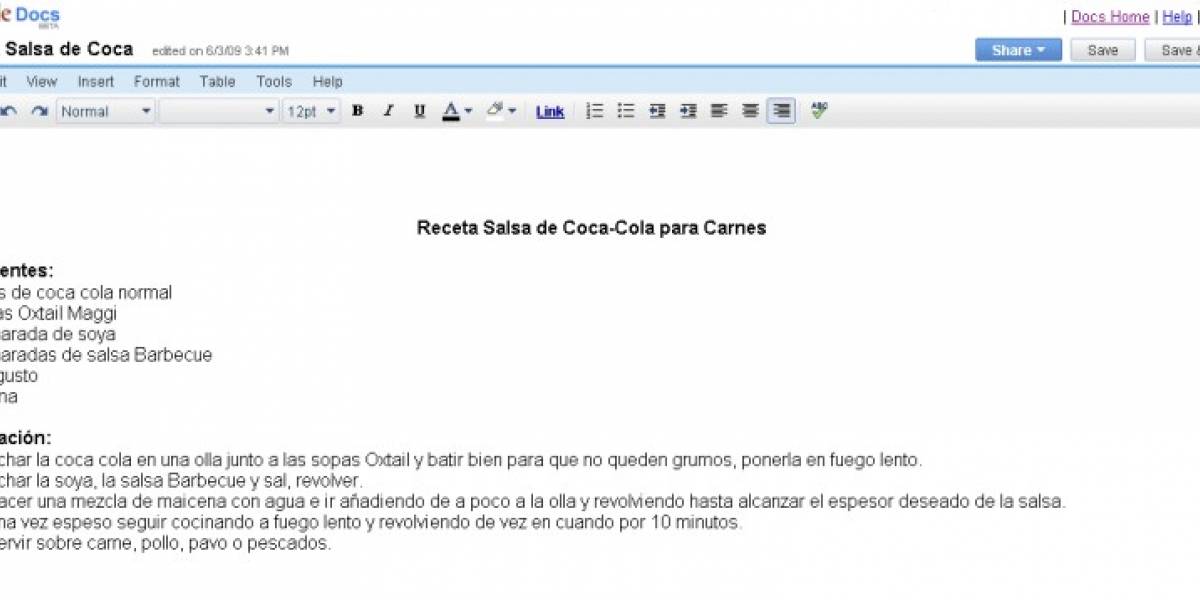This screenshot has height=600, width=1200.
Task: Align text to the right
Action: click(x=782, y=111)
